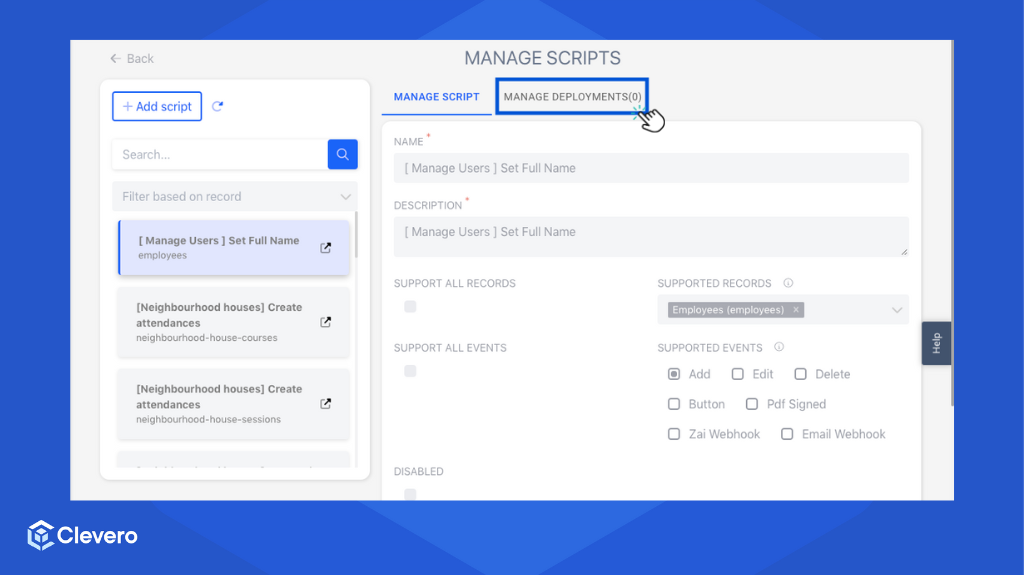Click the Add script button
Viewport: 1024px width, 575px height.
157,106
